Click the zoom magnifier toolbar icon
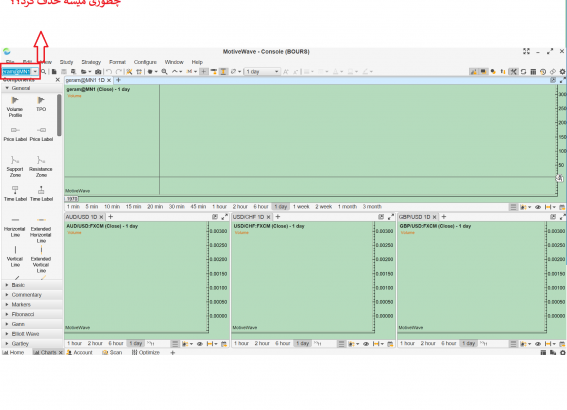The image size is (567, 410). click(164, 72)
